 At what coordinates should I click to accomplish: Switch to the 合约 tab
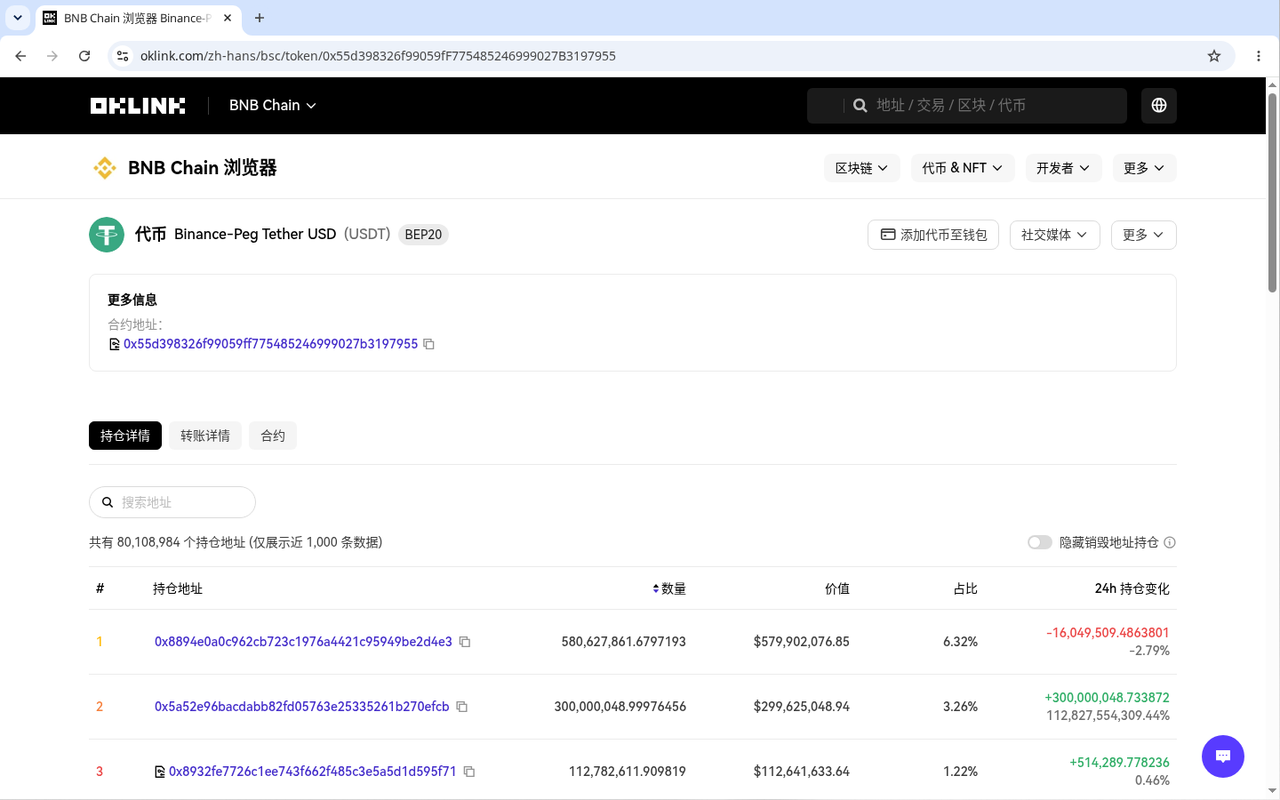click(273, 436)
